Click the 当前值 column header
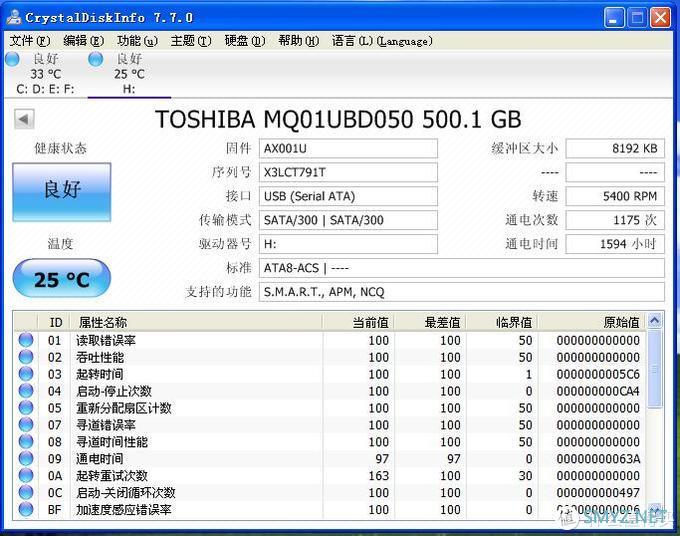This screenshot has width=680, height=536. coord(358,322)
